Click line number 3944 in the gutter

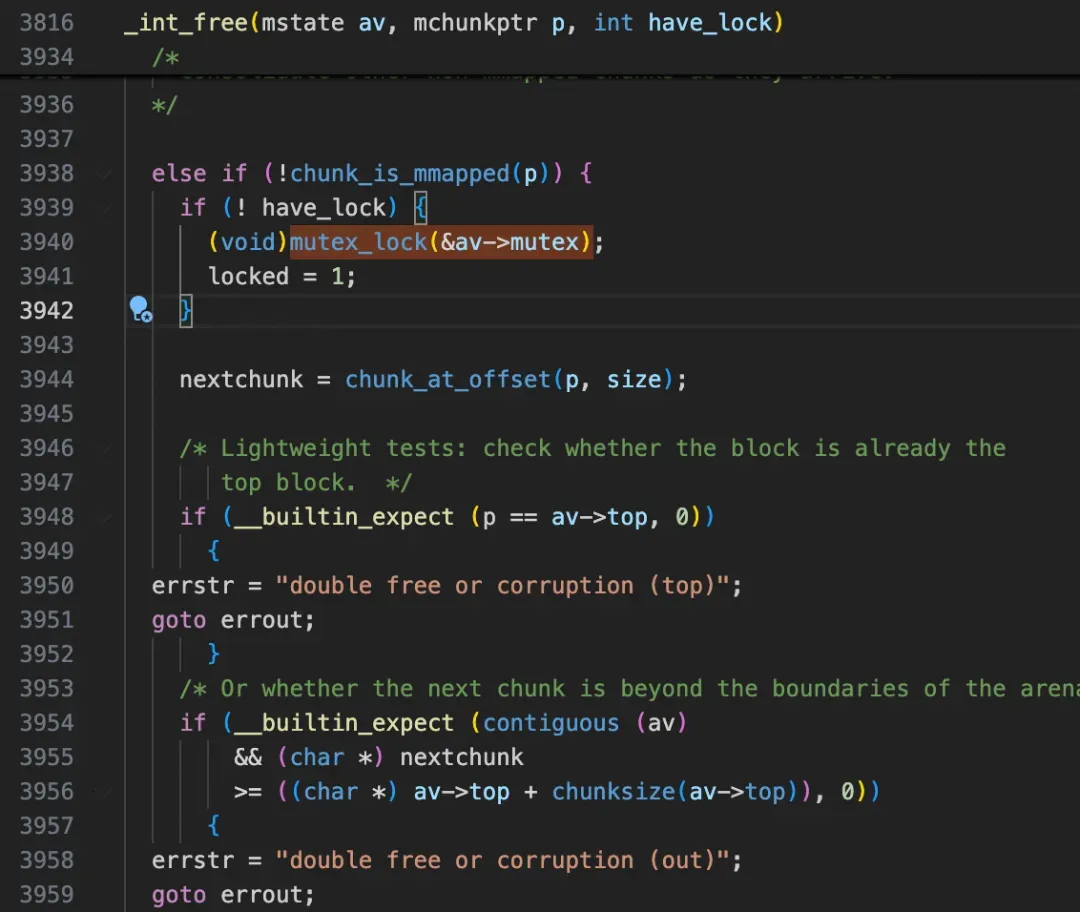[46, 380]
